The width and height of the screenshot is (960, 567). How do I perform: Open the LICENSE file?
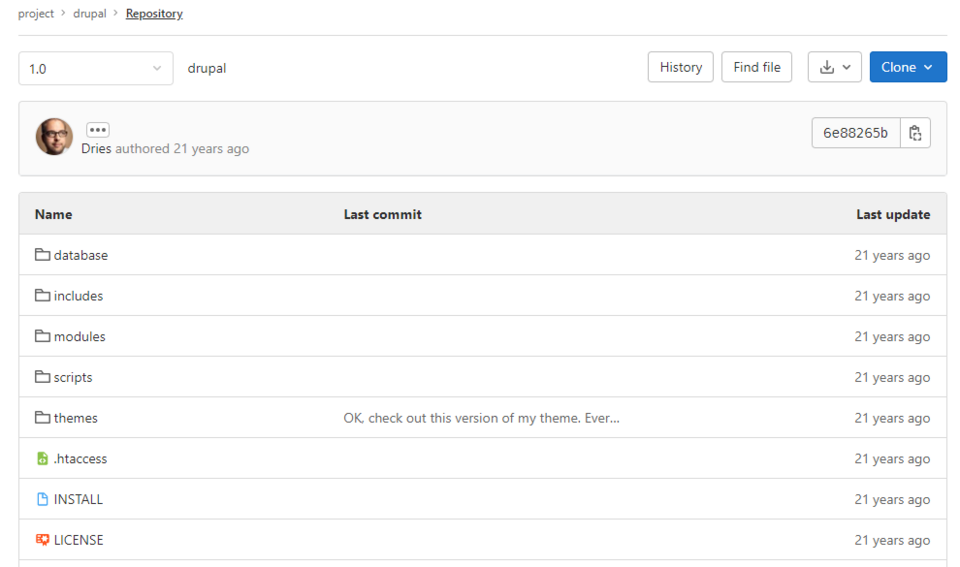78,540
